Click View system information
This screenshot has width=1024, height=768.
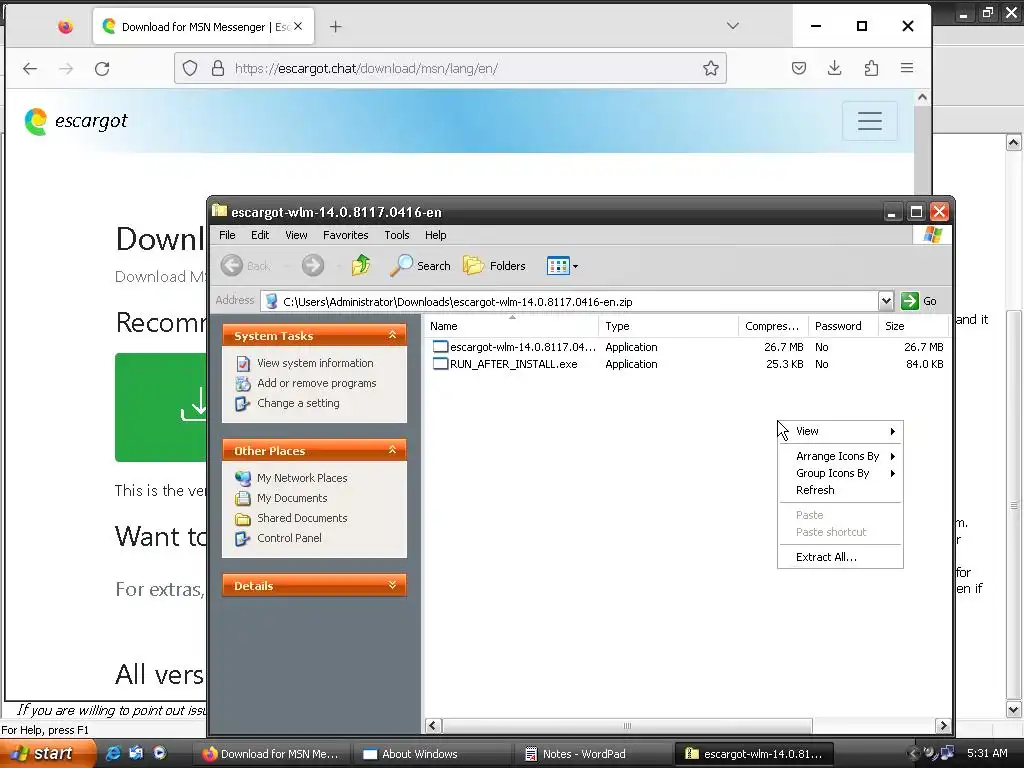pyautogui.click(x=315, y=363)
